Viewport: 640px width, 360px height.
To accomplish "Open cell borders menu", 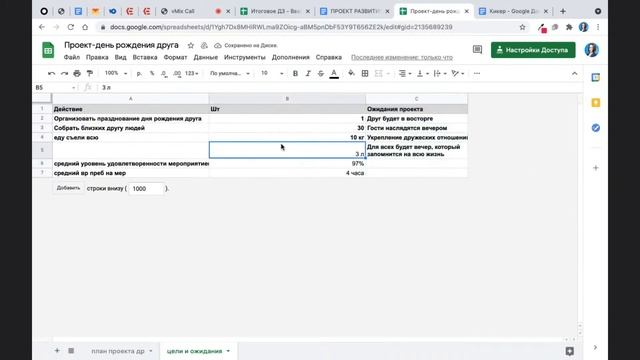I will click(365, 73).
